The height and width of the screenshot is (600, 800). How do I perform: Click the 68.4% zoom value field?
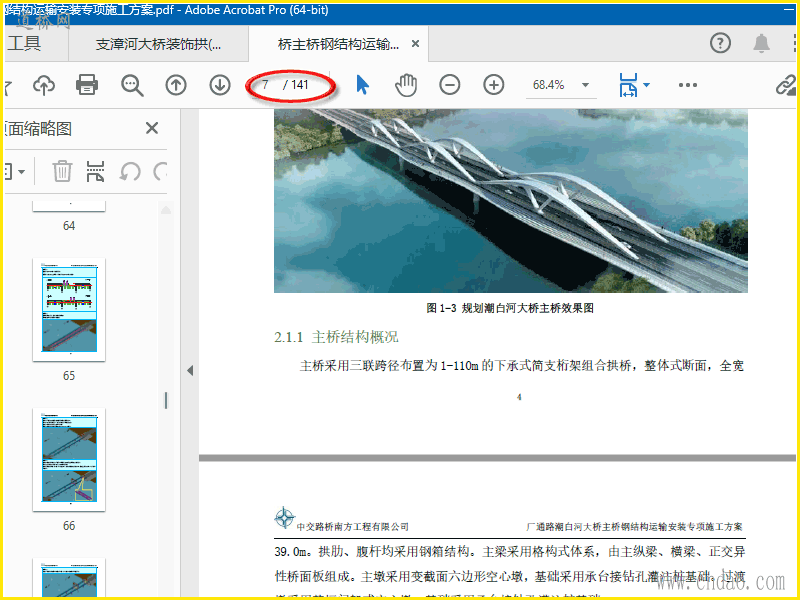tap(549, 85)
